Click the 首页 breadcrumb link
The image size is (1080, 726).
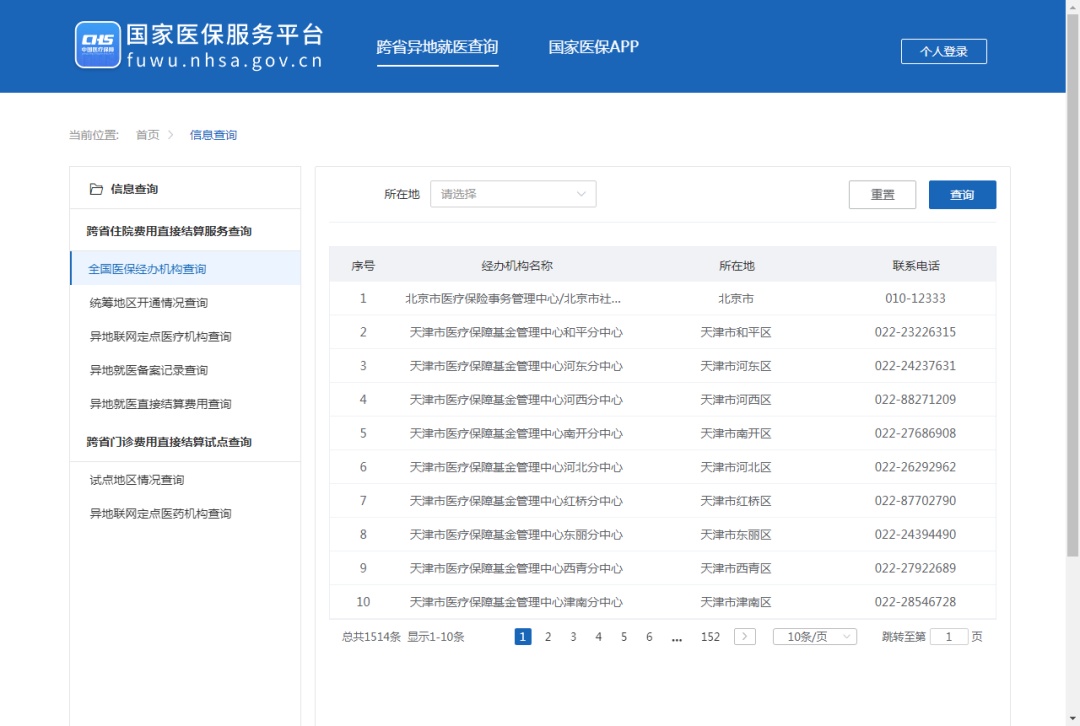147,135
